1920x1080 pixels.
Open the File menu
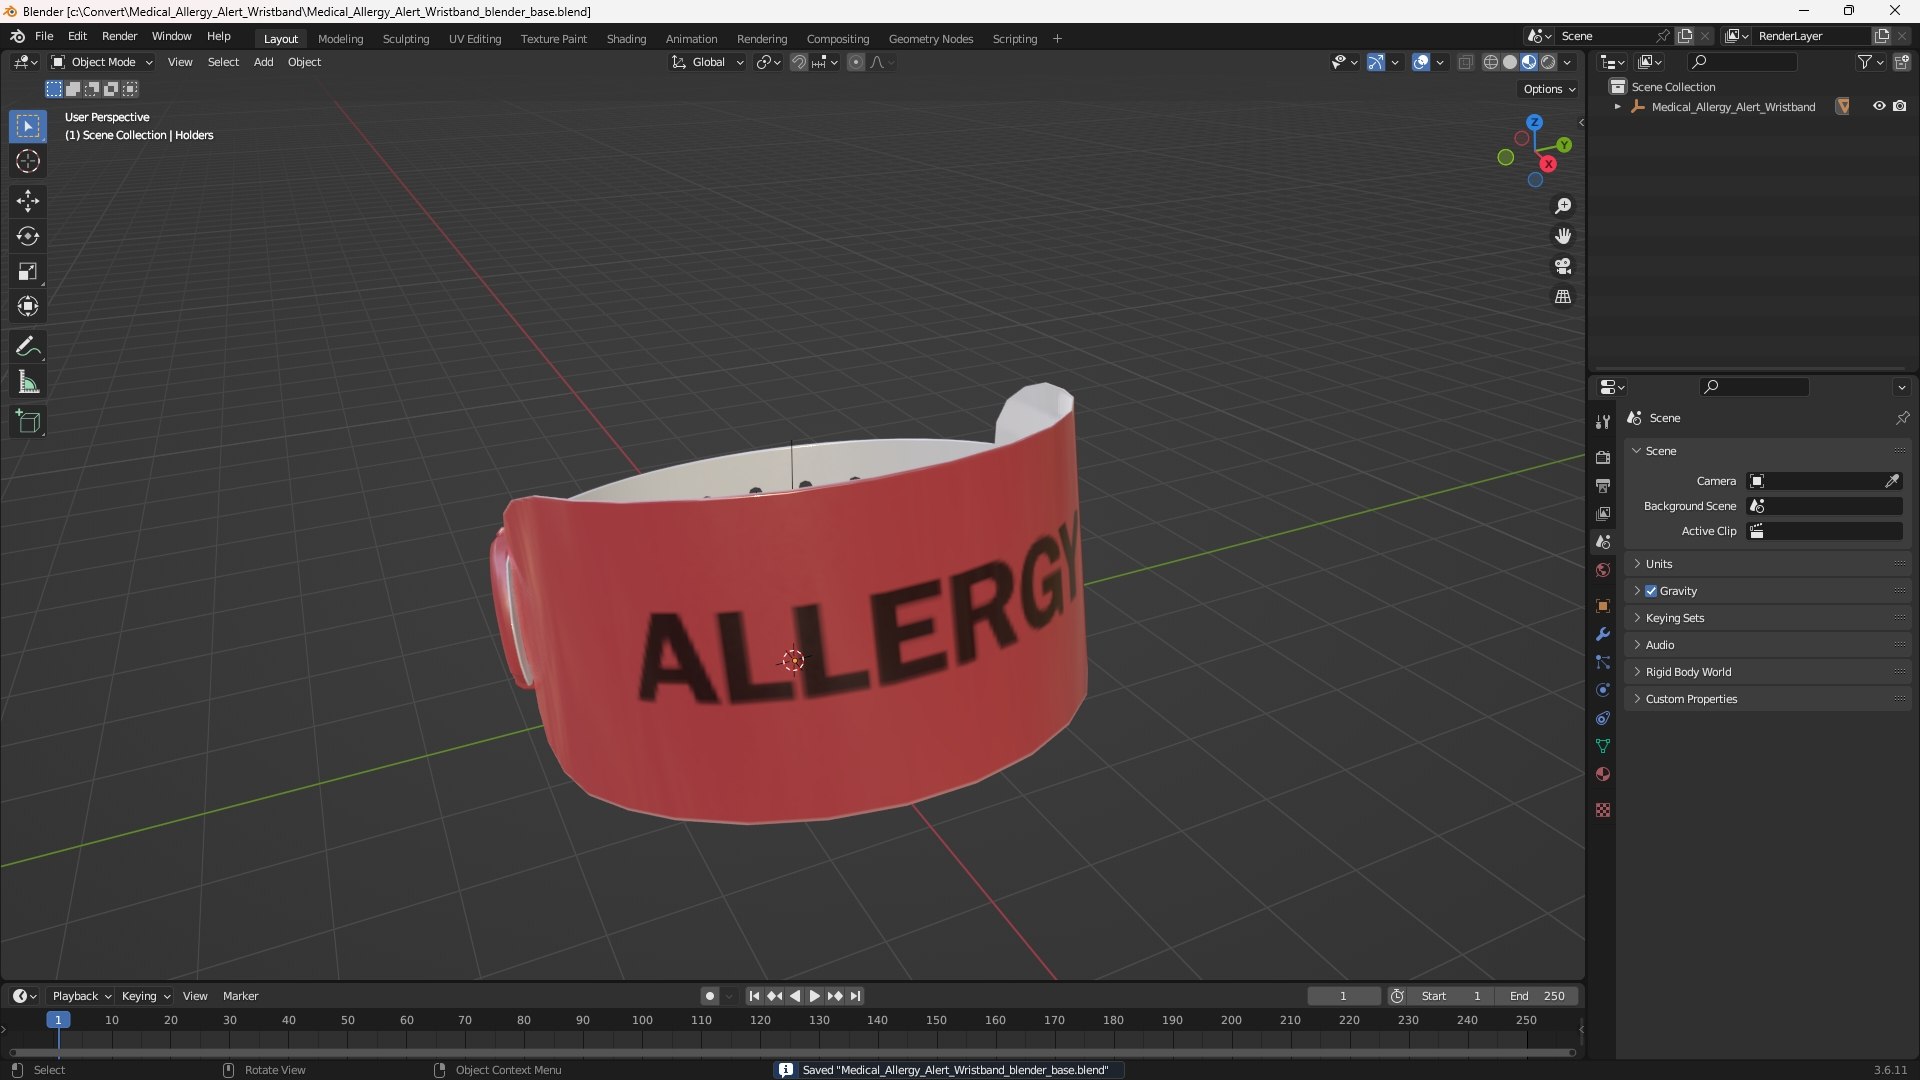[x=44, y=36]
